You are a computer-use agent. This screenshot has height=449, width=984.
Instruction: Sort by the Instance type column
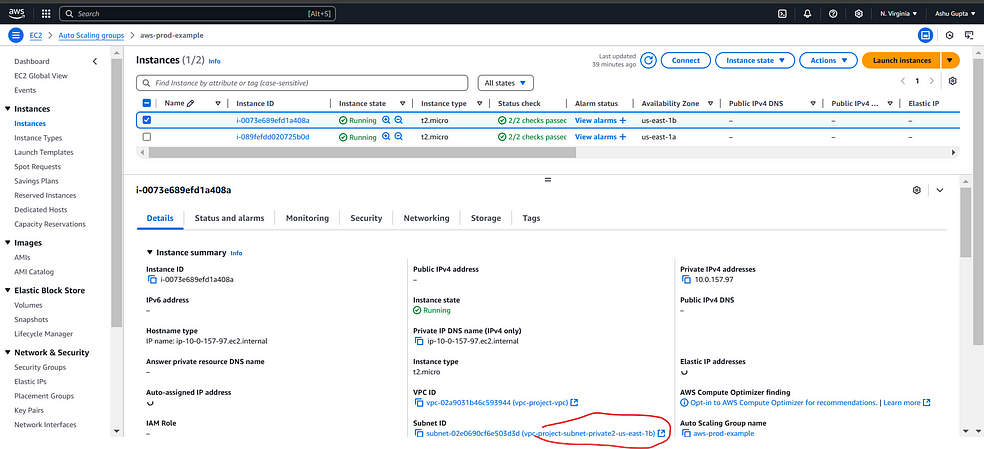tap(479, 104)
